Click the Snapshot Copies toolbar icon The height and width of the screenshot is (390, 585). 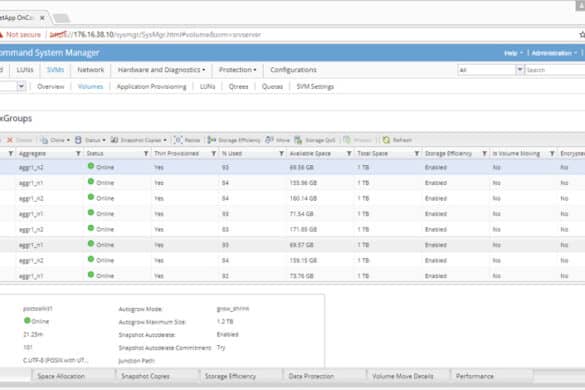[114, 140]
